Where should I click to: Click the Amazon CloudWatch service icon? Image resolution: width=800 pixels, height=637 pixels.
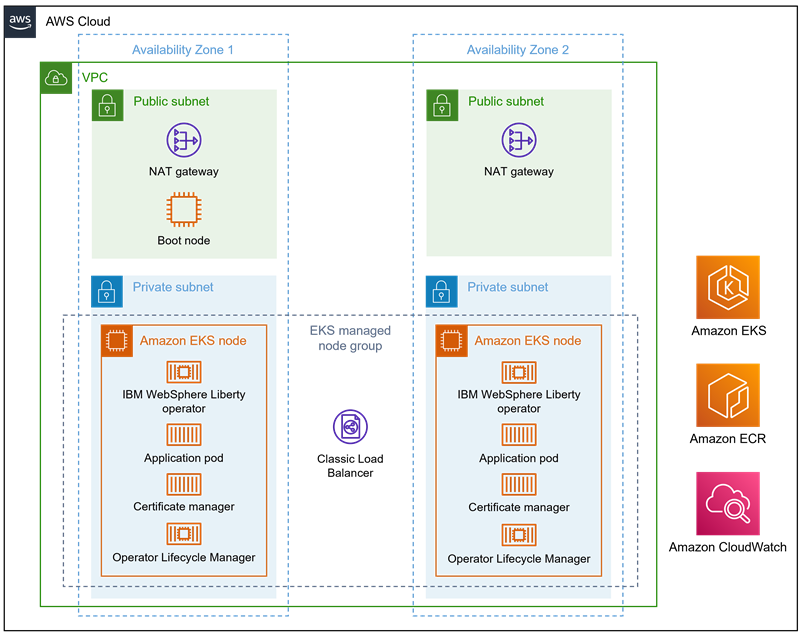(728, 503)
